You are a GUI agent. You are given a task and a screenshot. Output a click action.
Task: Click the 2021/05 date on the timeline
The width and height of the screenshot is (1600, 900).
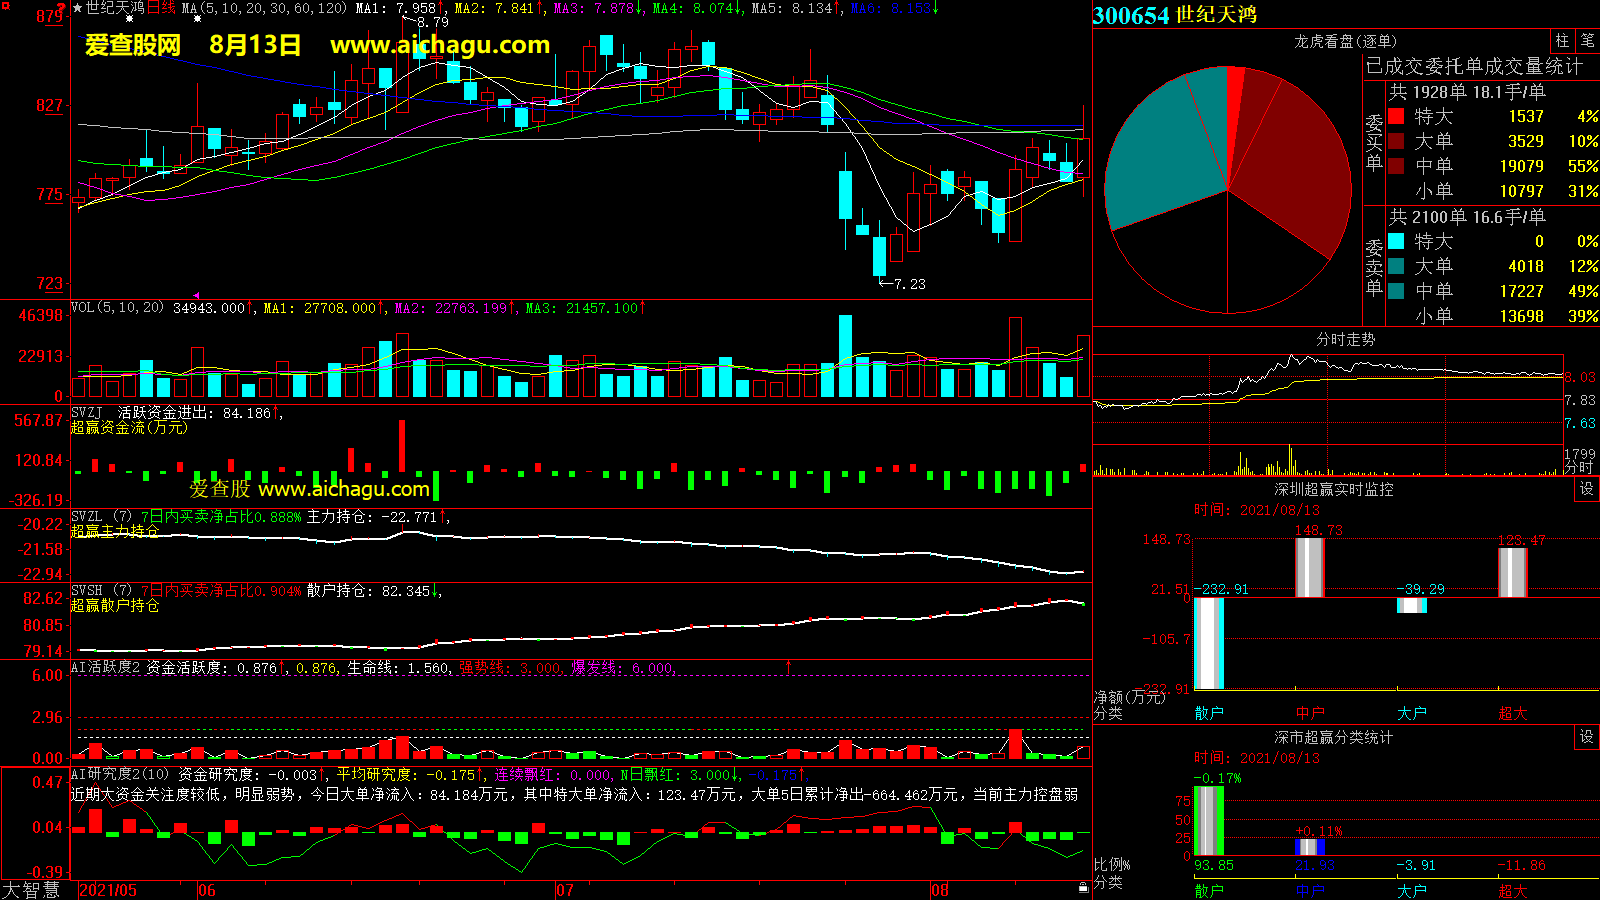tap(108, 890)
